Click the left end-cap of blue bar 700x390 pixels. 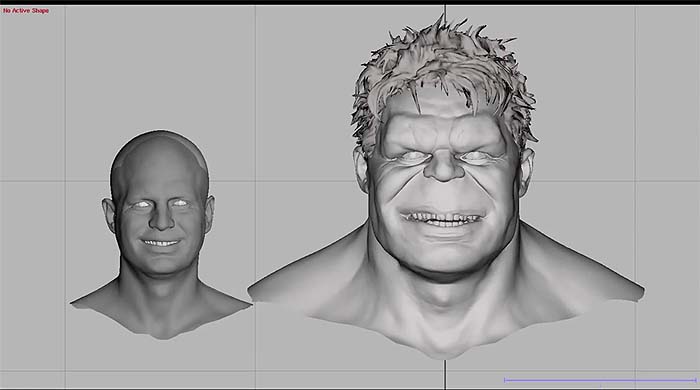point(504,380)
